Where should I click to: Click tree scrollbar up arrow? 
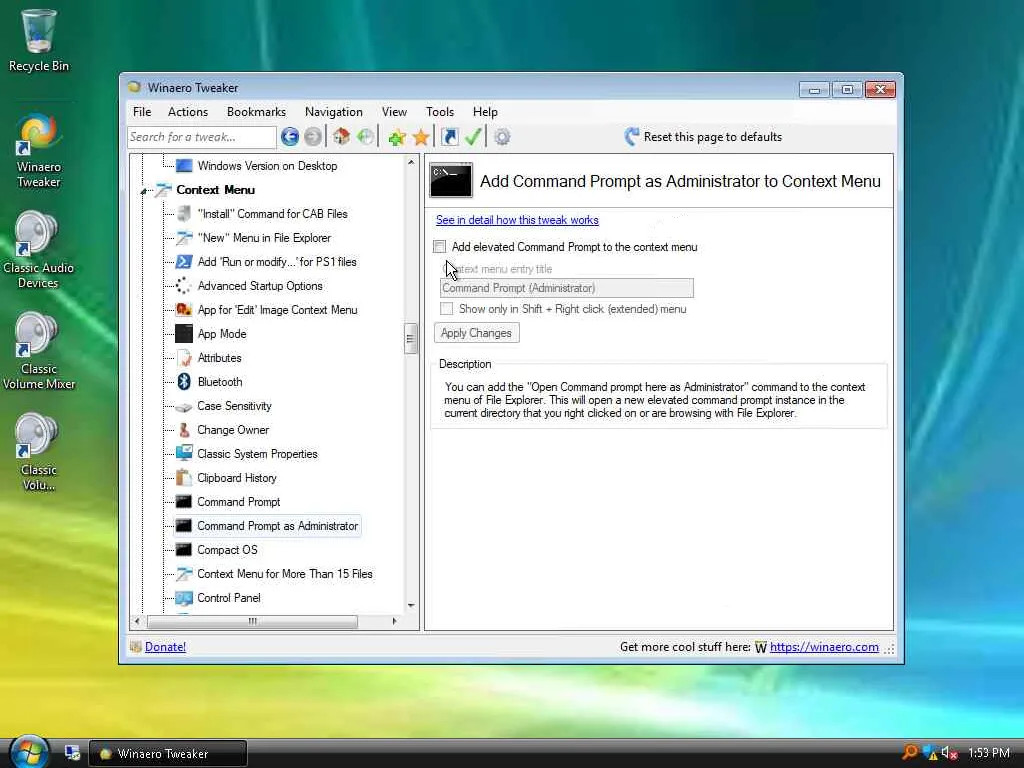point(411,162)
